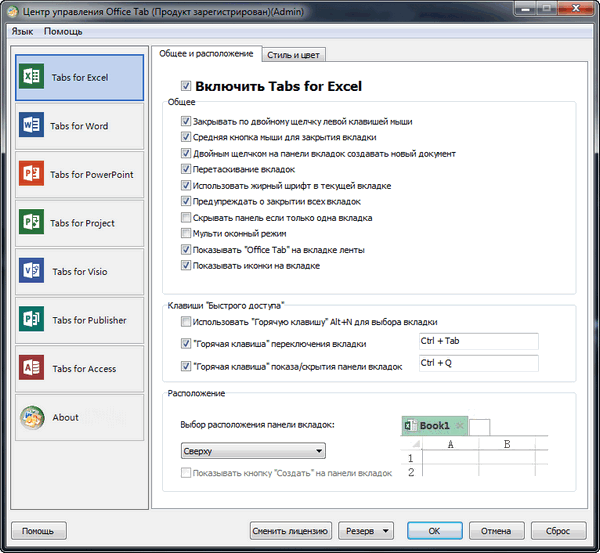600x553 pixels.
Task: Toggle Показывать иконки на вкладке
Action: tap(186, 266)
